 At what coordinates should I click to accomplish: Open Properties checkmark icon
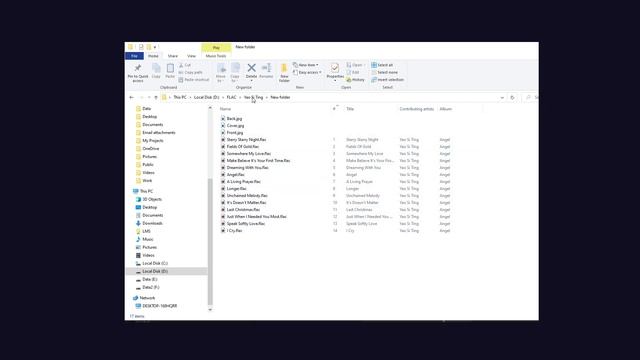point(335,68)
